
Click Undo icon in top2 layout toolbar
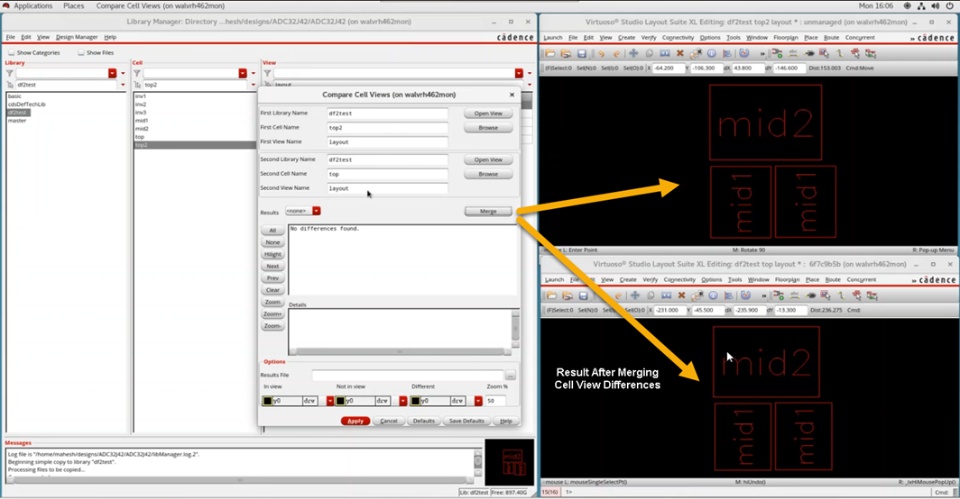tap(602, 53)
